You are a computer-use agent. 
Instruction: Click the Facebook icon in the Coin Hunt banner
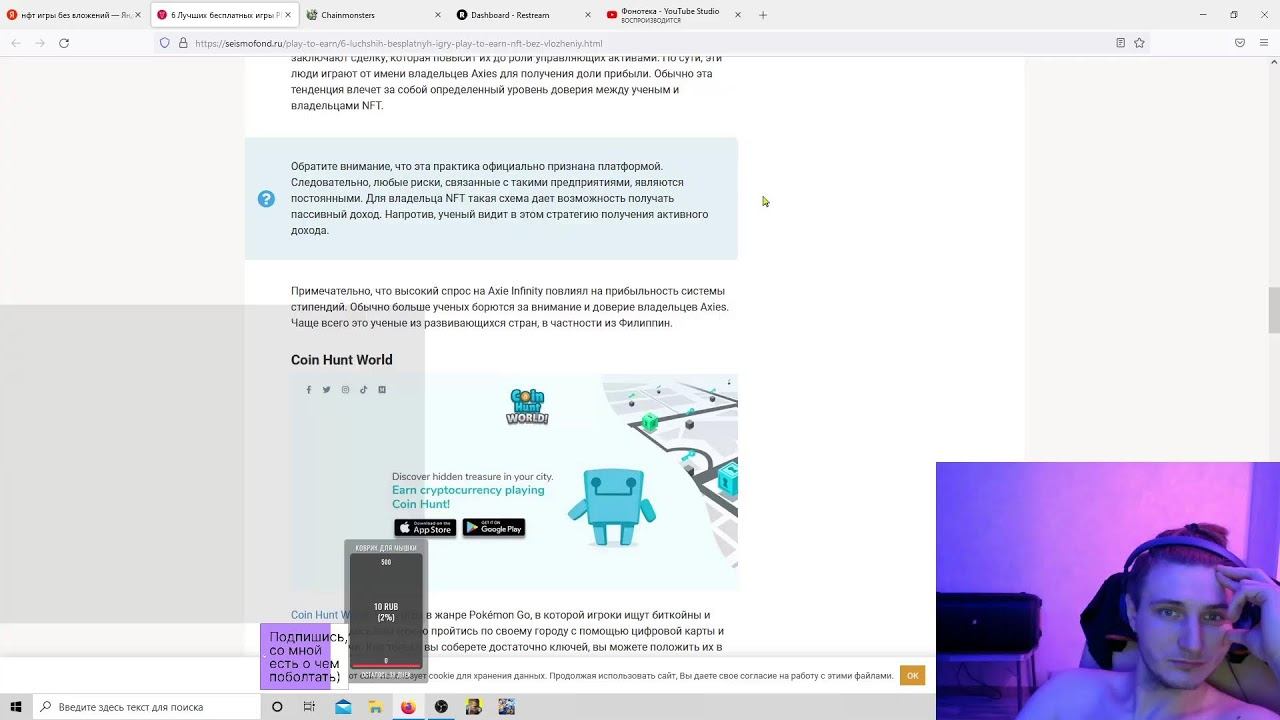pos(309,390)
